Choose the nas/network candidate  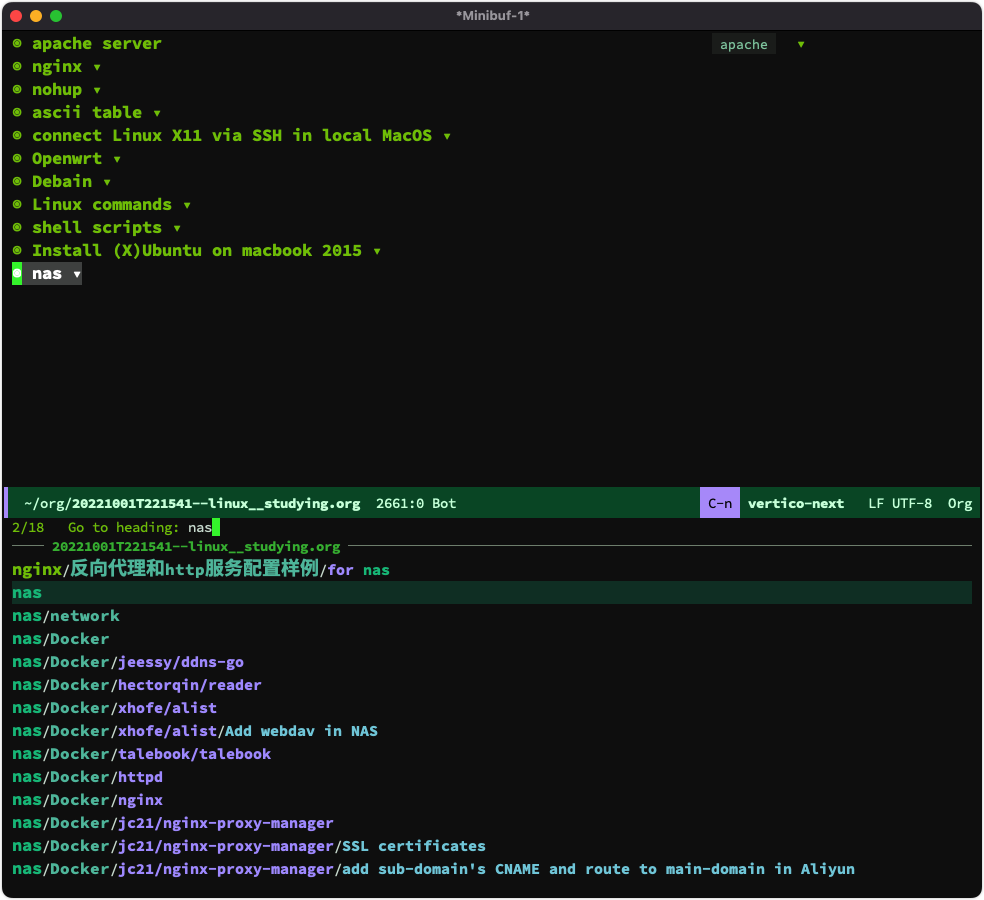click(66, 616)
